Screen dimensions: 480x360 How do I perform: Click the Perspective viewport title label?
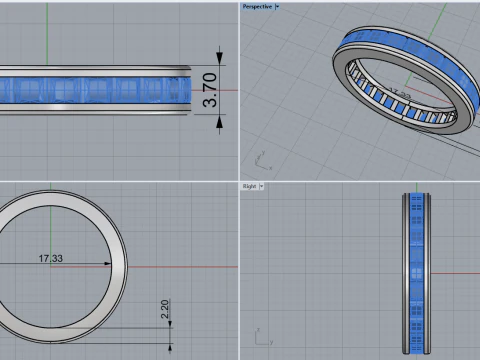(257, 7)
